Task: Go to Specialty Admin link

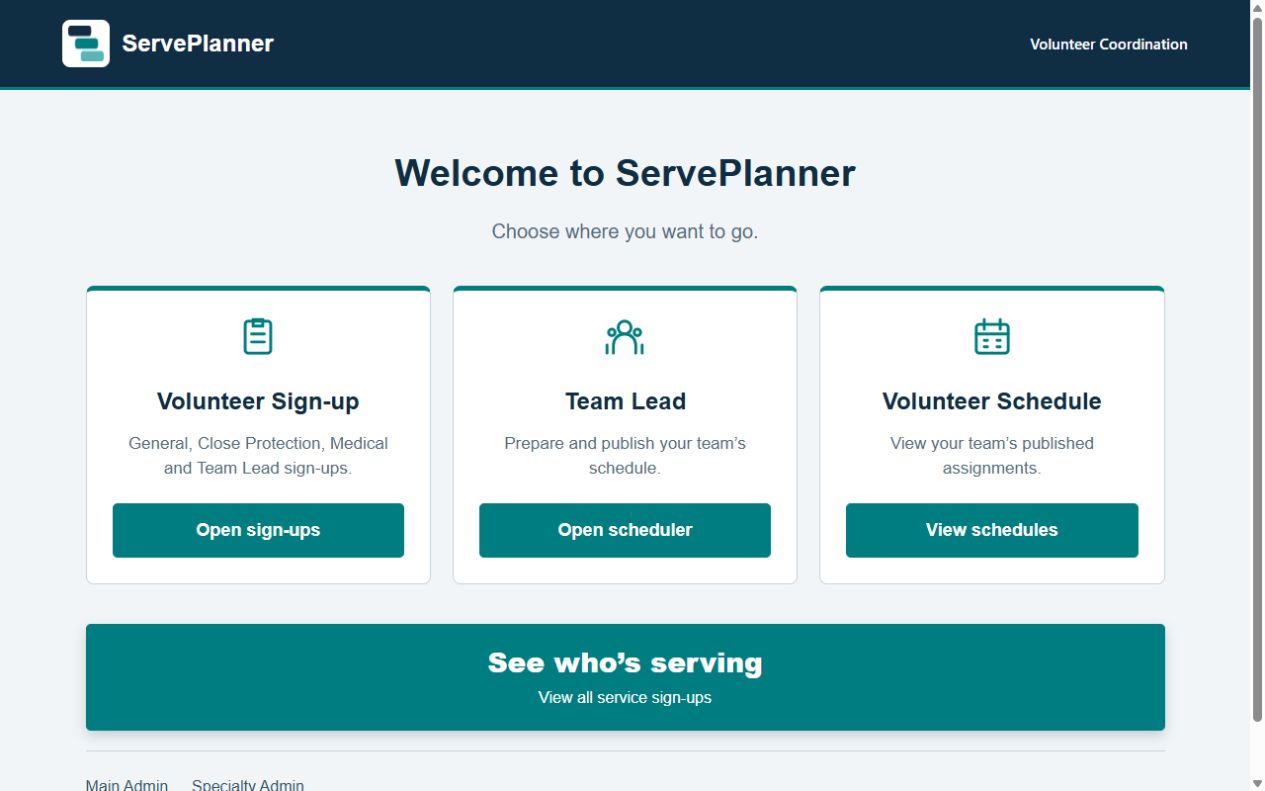Action: coord(248,785)
